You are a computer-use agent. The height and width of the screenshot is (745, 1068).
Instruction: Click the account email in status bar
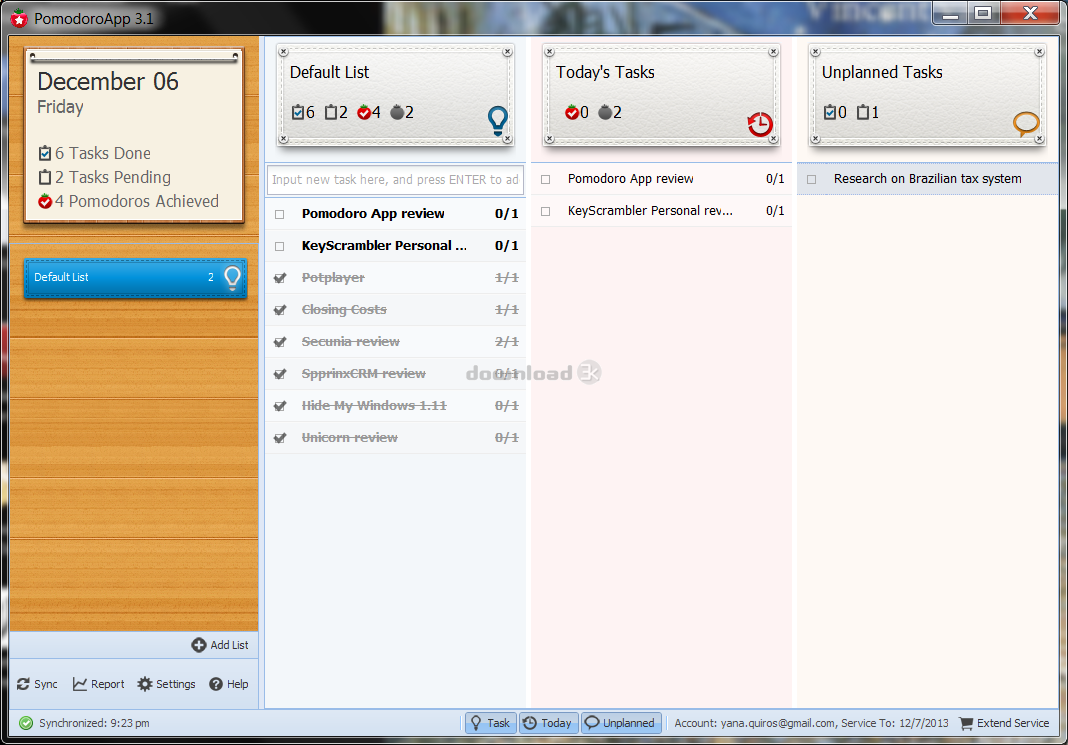pyautogui.click(x=778, y=723)
